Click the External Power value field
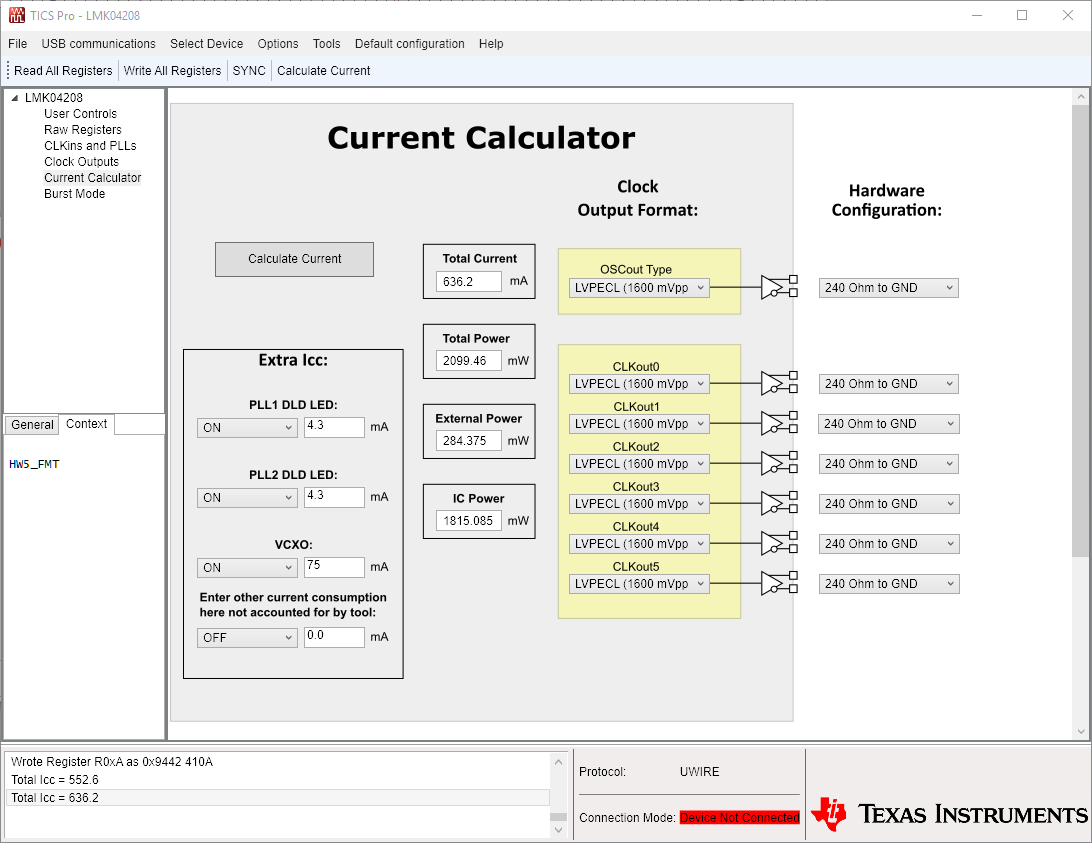 point(468,441)
